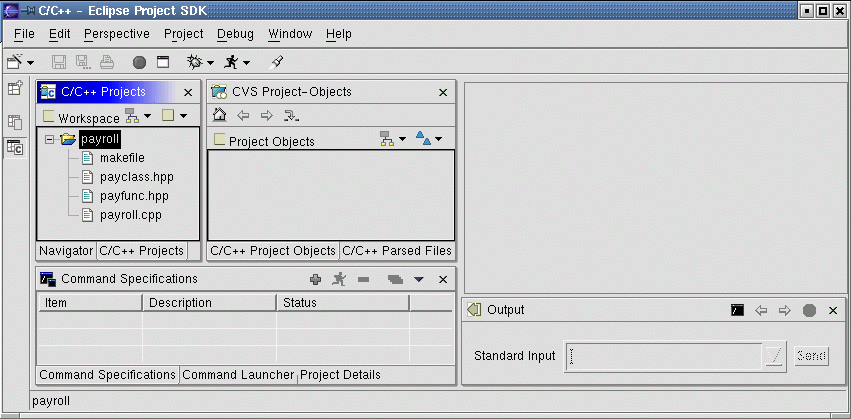Select the Command Launcher tab
Image resolution: width=851 pixels, height=419 pixels.
tap(238, 375)
